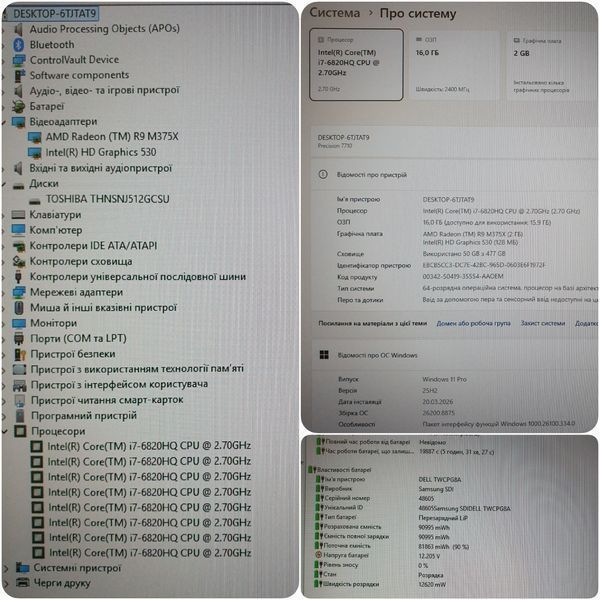The height and width of the screenshot is (600, 600).
Task: Click the Системні пристрої folder icon
Action: tap(22, 568)
